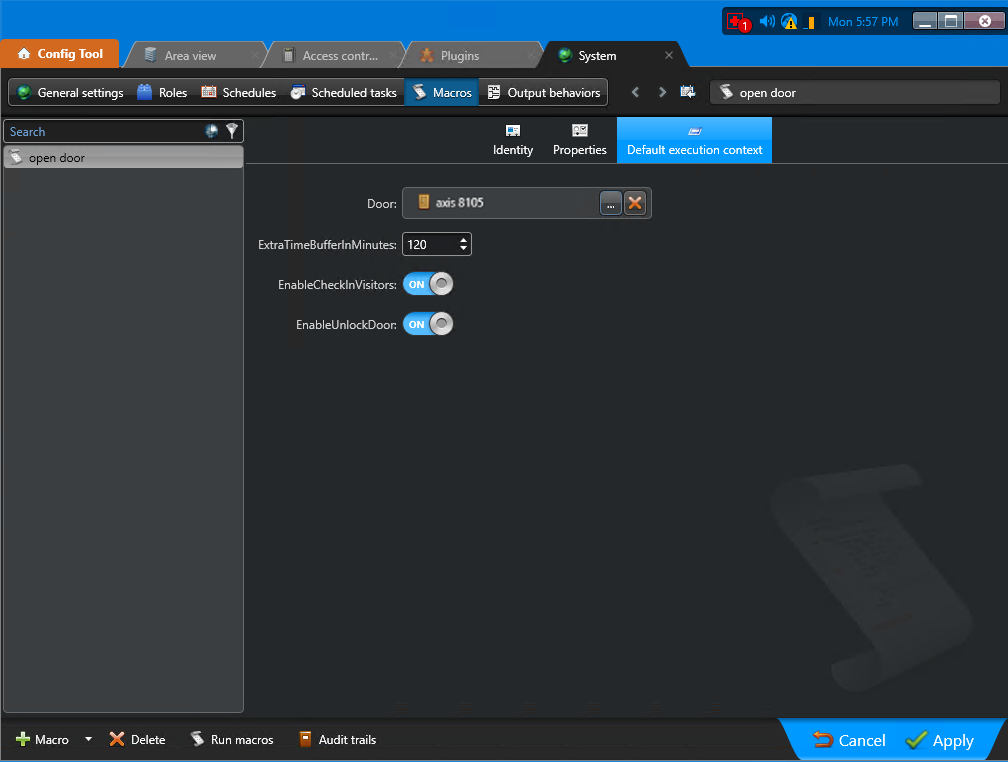This screenshot has width=1008, height=762.
Task: Open the Roles settings page
Action: [161, 92]
